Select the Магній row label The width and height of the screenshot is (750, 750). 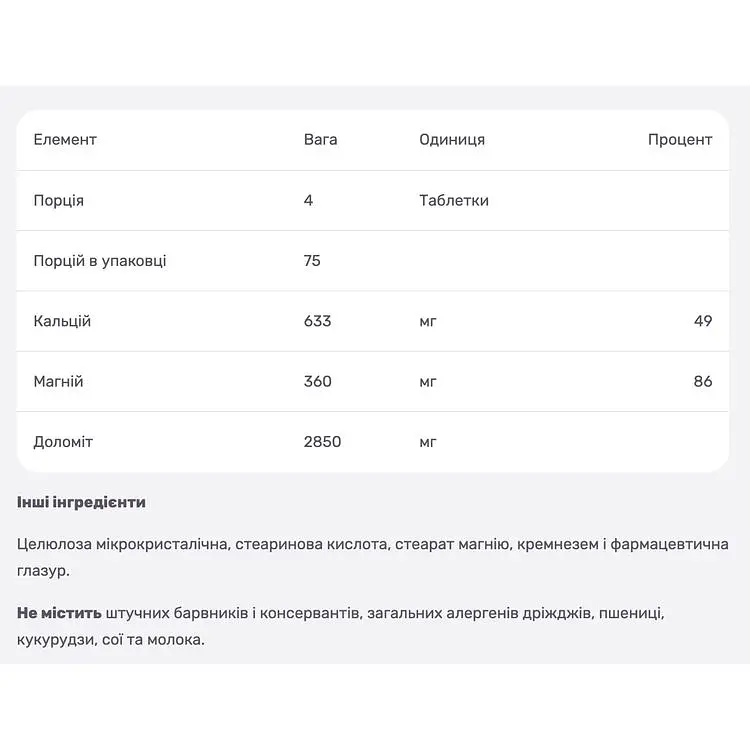point(58,381)
